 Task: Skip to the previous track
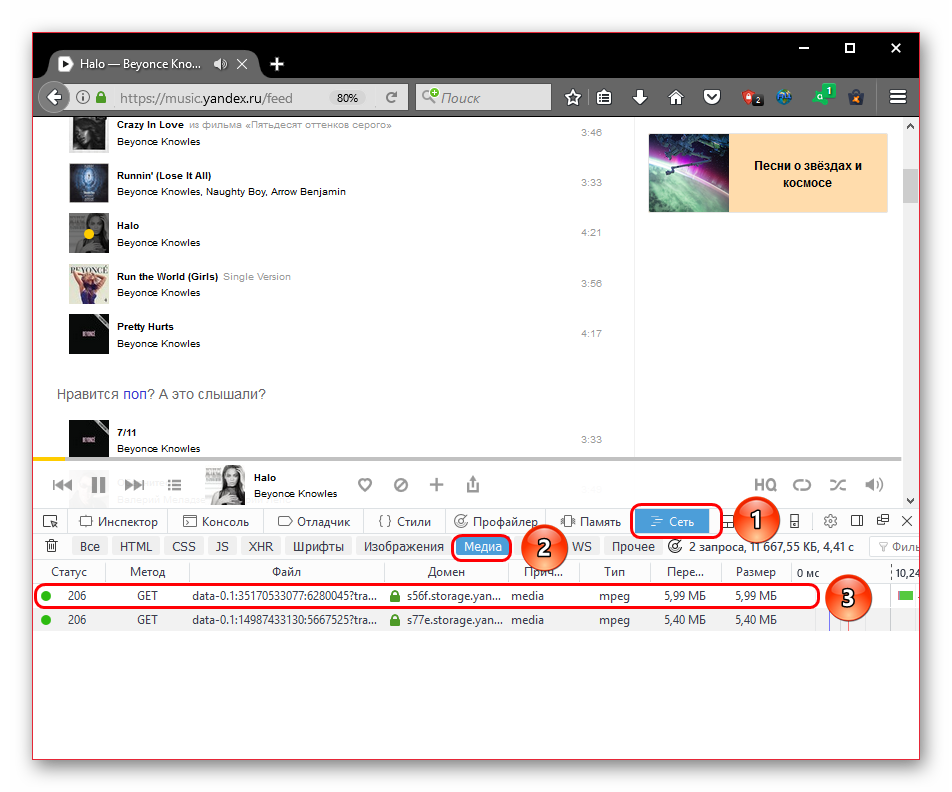[x=63, y=485]
